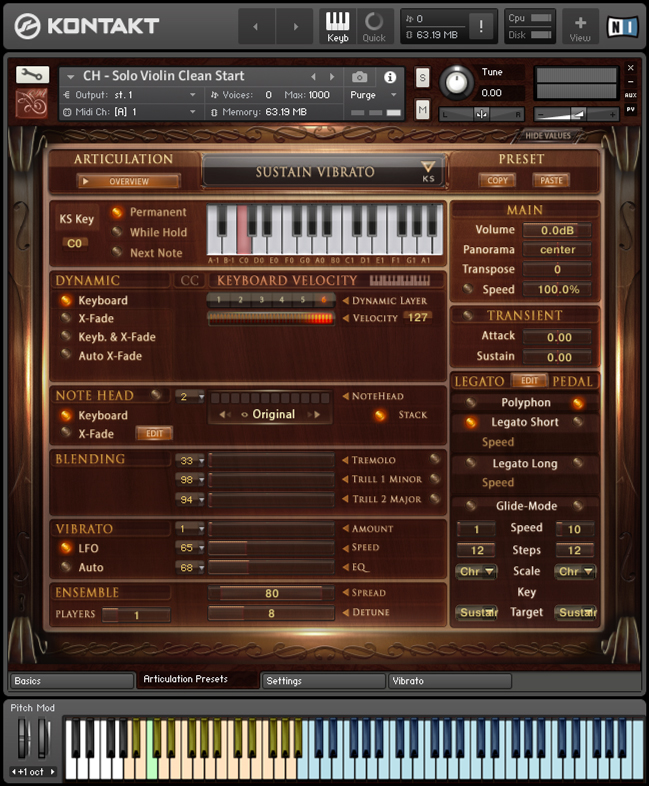The image size is (649, 786).
Task: Solo the instrument with S button
Action: pos(422,78)
